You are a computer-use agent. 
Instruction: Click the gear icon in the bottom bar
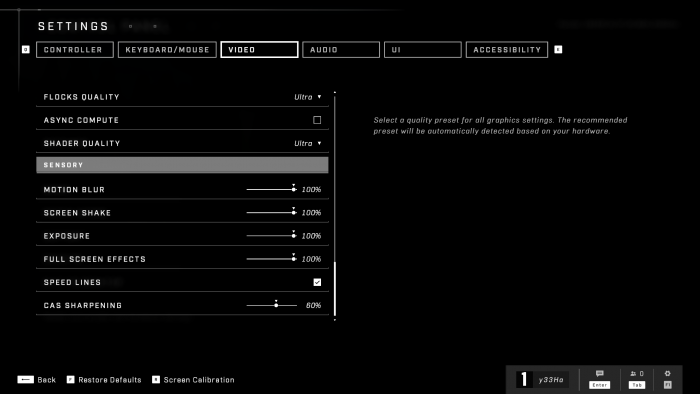pos(667,373)
